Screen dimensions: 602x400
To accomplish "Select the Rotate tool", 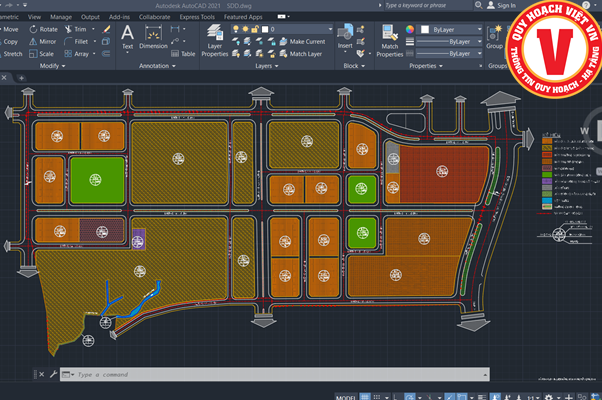I will tap(43, 30).
